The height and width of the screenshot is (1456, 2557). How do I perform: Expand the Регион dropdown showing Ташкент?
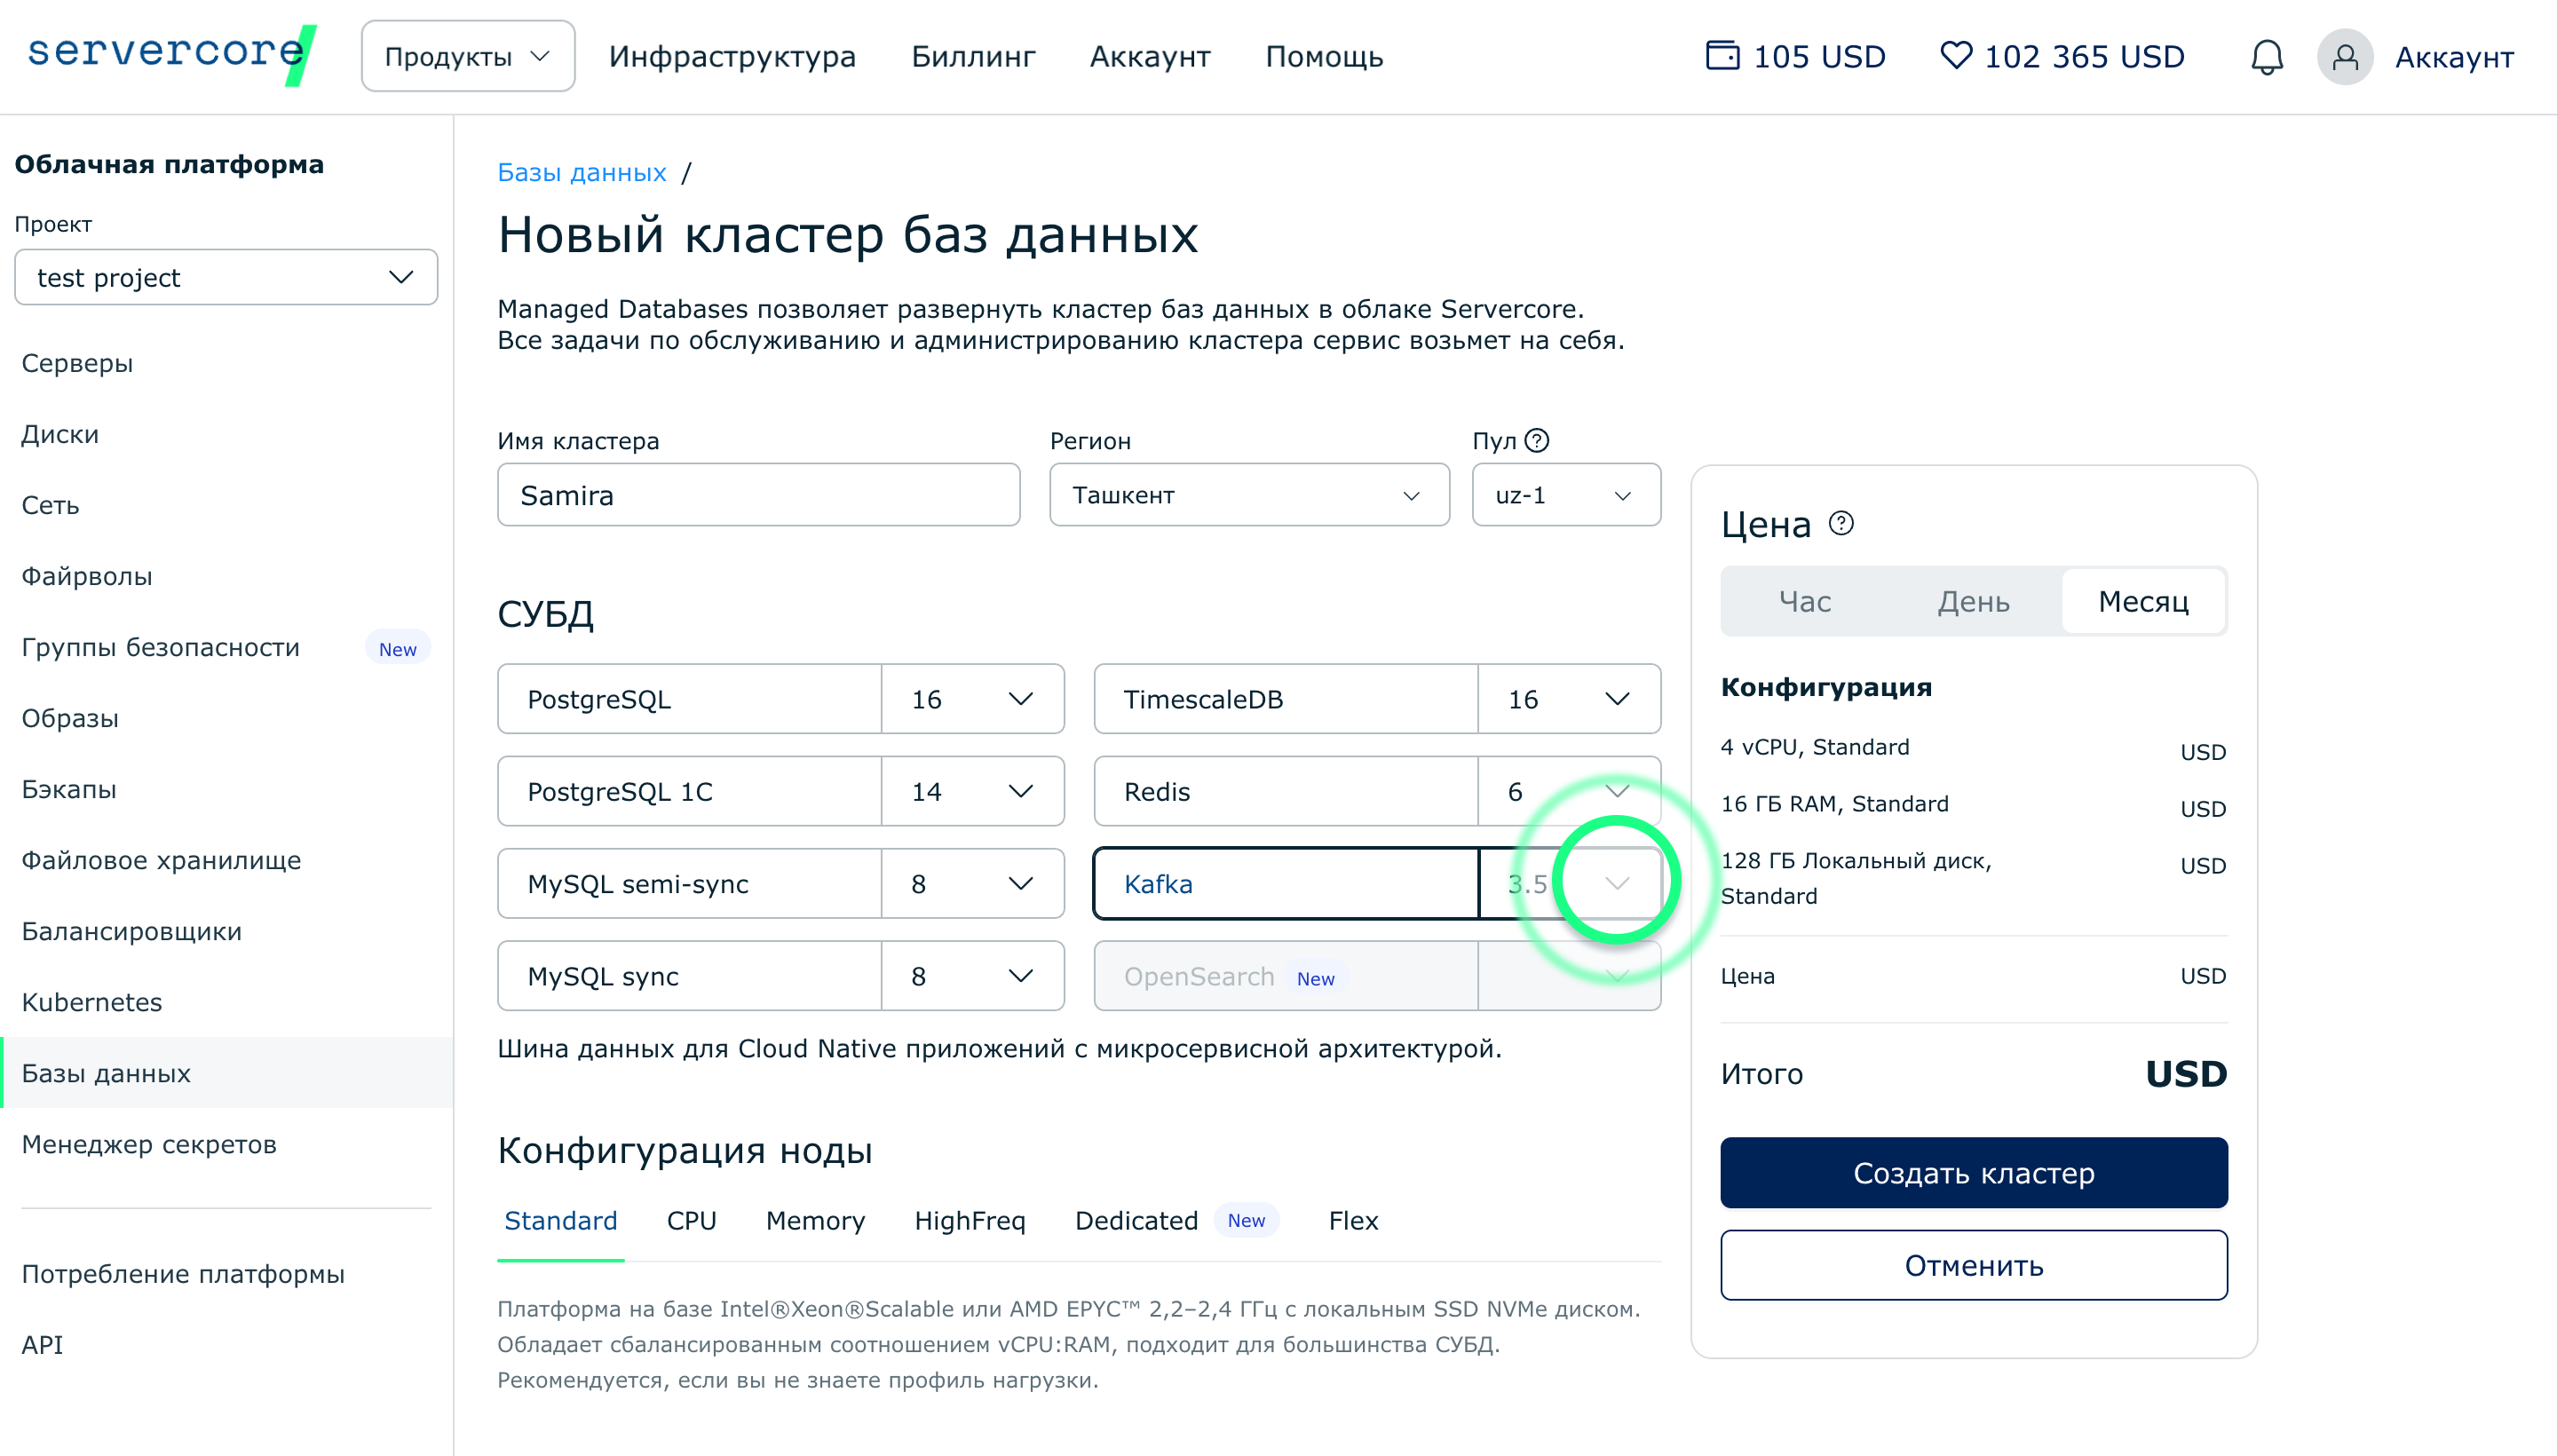point(1248,495)
